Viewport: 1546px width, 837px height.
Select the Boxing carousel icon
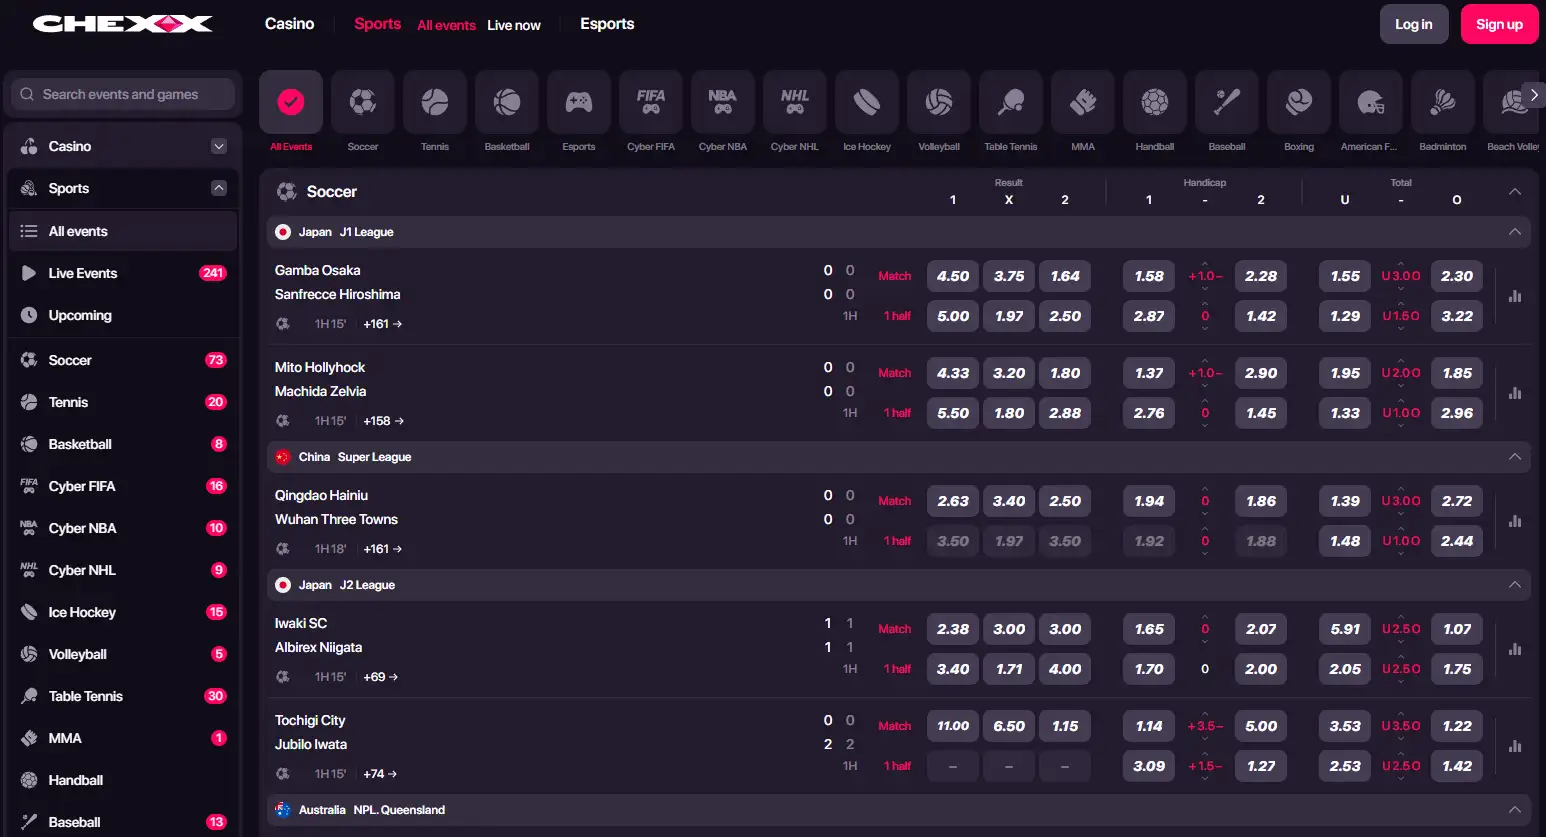click(x=1299, y=102)
